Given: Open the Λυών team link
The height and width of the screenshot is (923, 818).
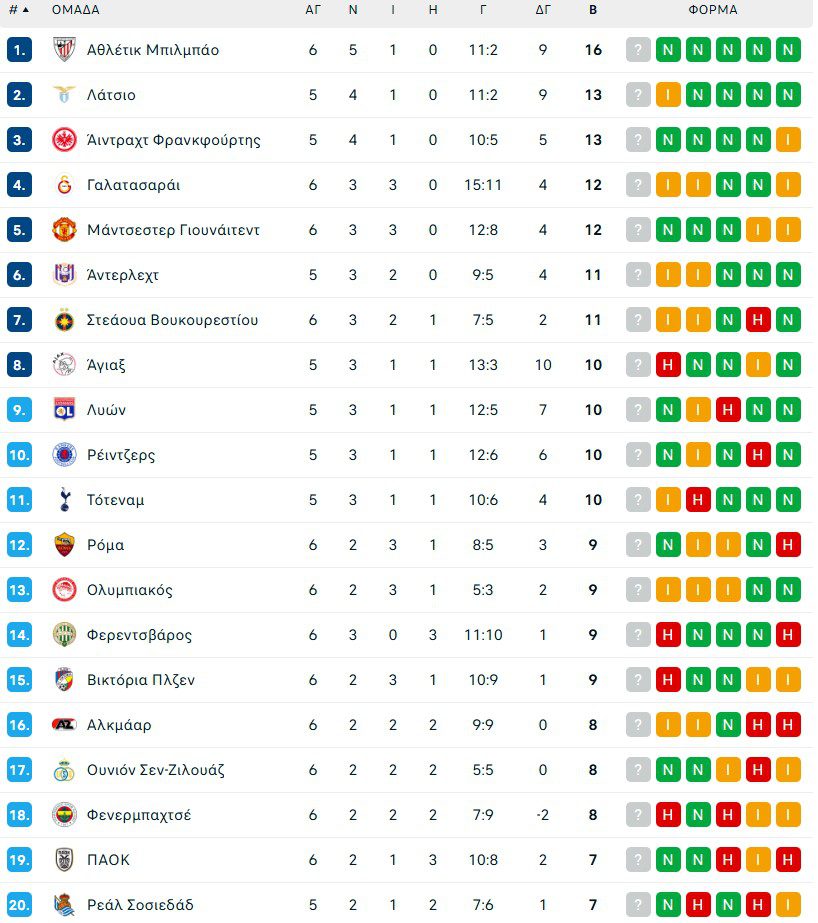Looking at the screenshot, I should click(106, 410).
